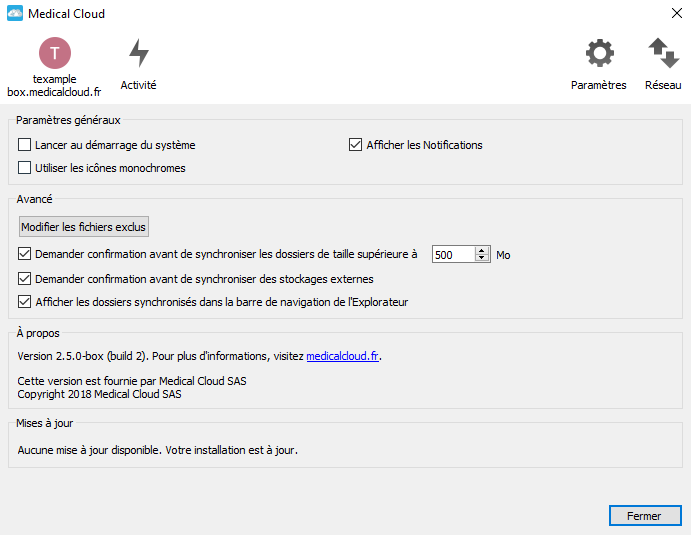Image resolution: width=691 pixels, height=535 pixels.
Task: Click the texample account avatar icon
Action: coord(55,53)
